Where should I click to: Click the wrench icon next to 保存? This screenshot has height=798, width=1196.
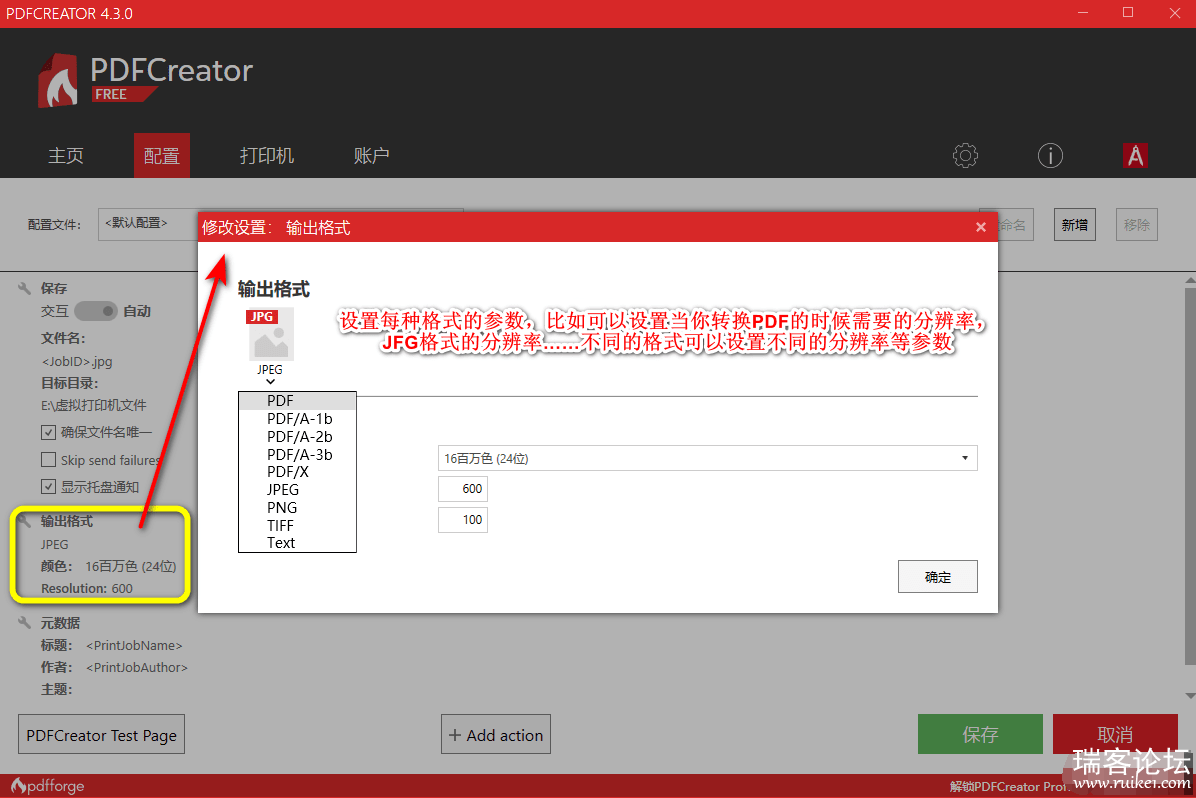(24, 288)
